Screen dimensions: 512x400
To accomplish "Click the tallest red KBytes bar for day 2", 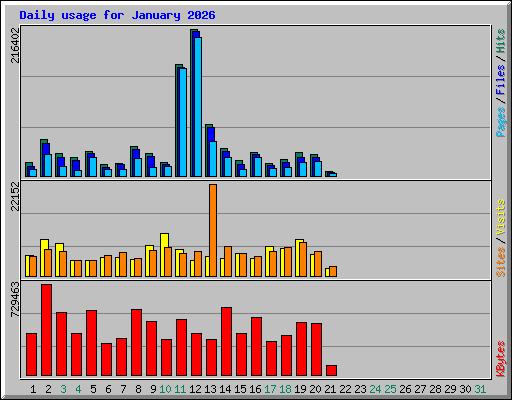I will point(47,330).
